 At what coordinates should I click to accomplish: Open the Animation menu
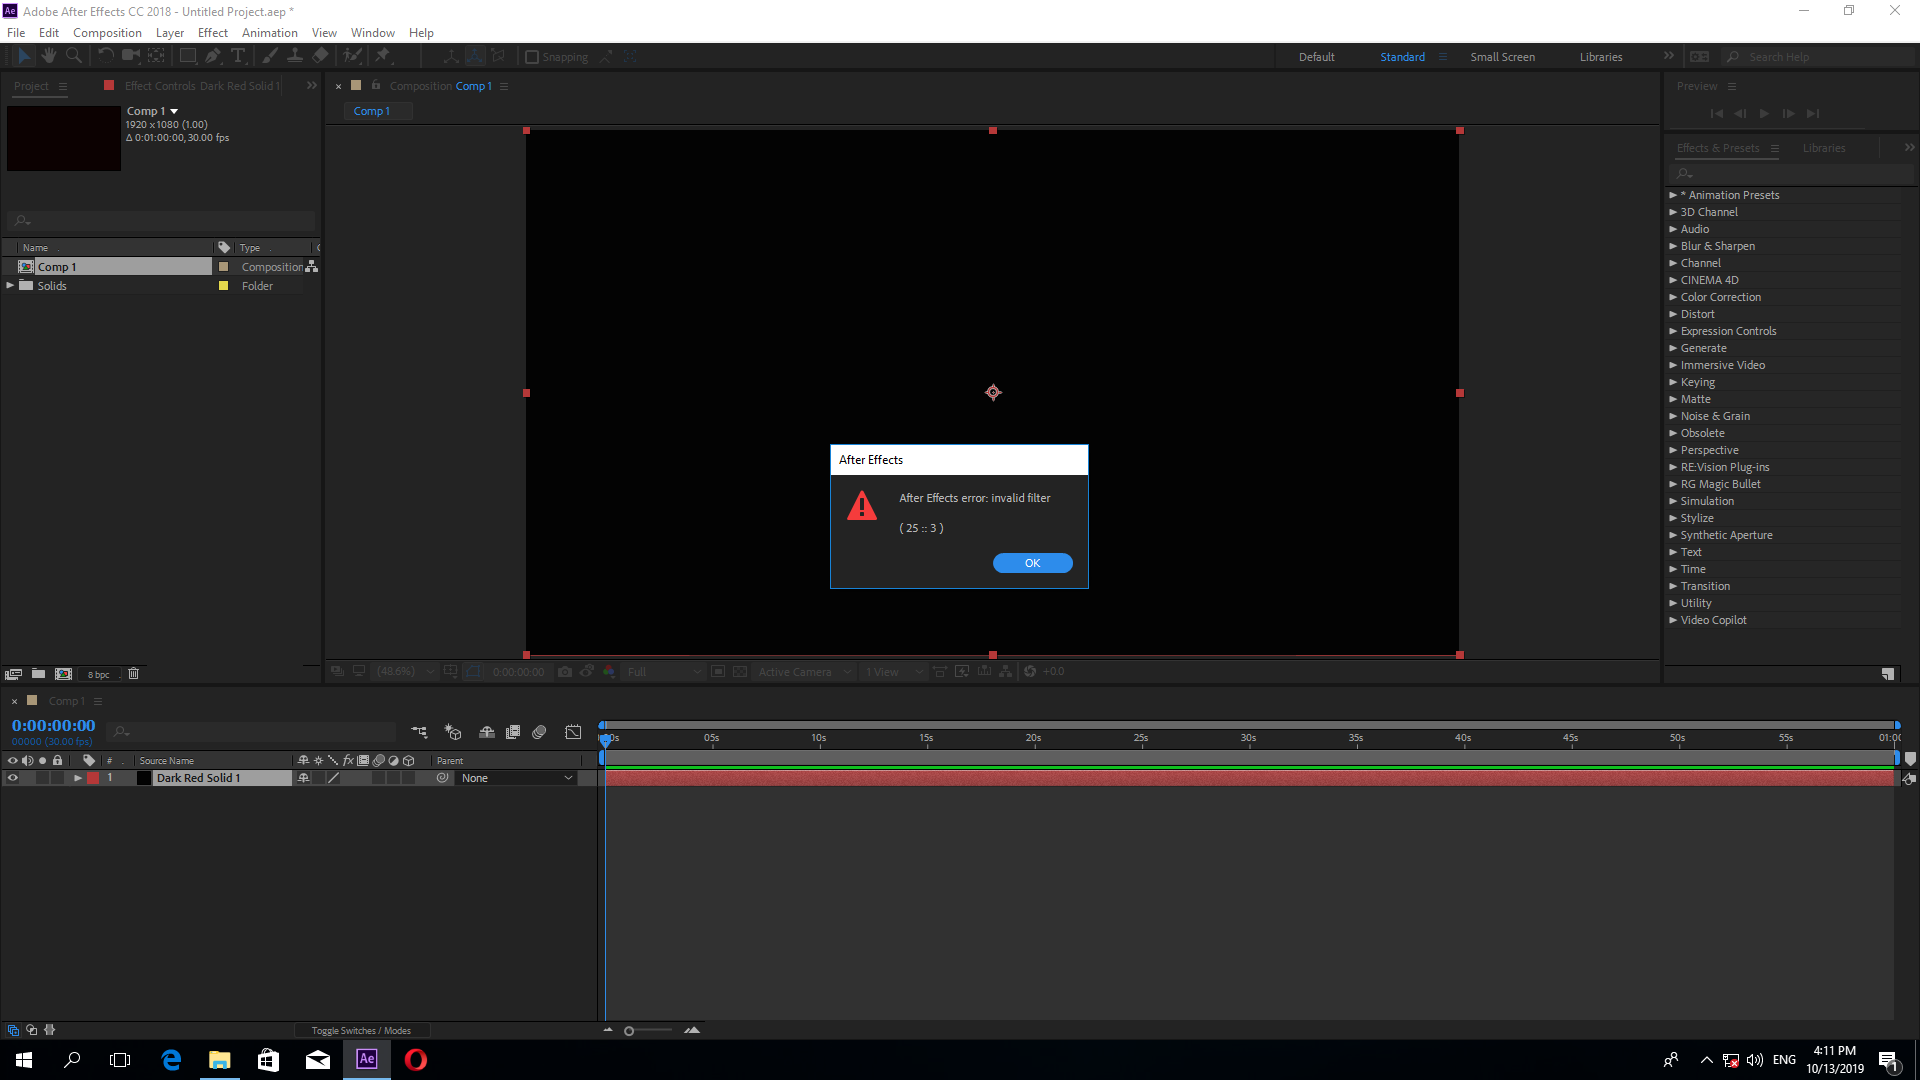click(268, 32)
